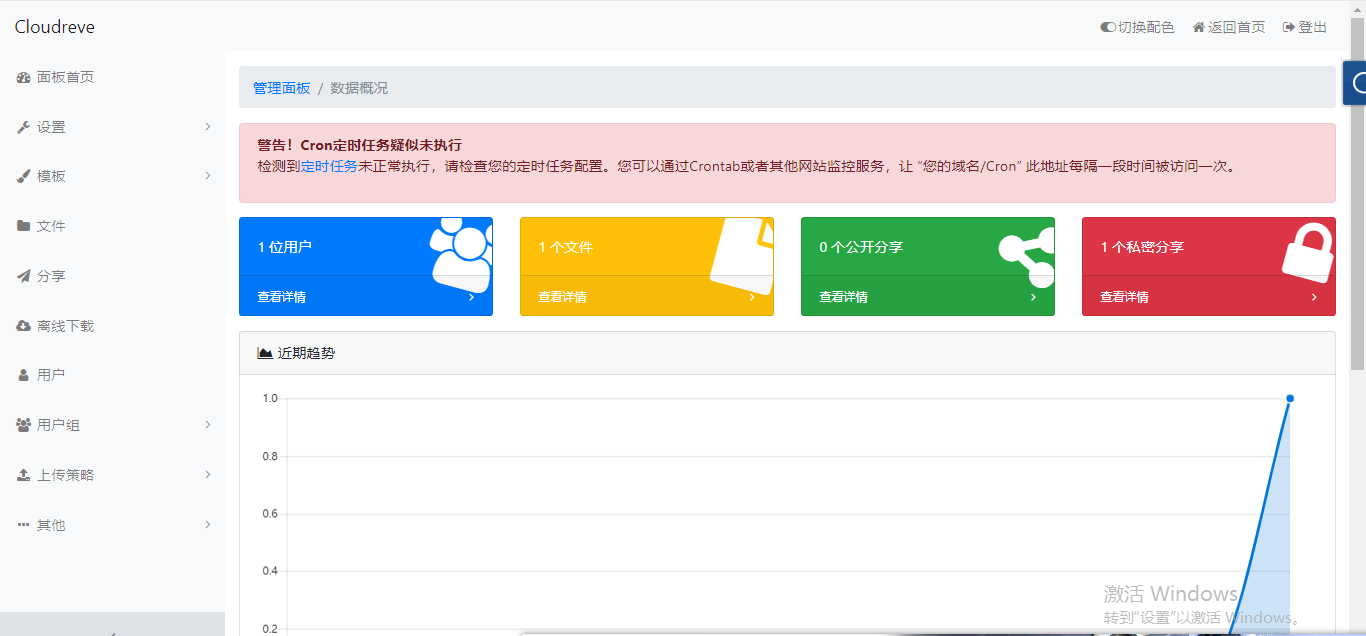Image resolution: width=1366 pixels, height=636 pixels.
Task: Toggle color scheme with 切换配色
Action: [1137, 27]
